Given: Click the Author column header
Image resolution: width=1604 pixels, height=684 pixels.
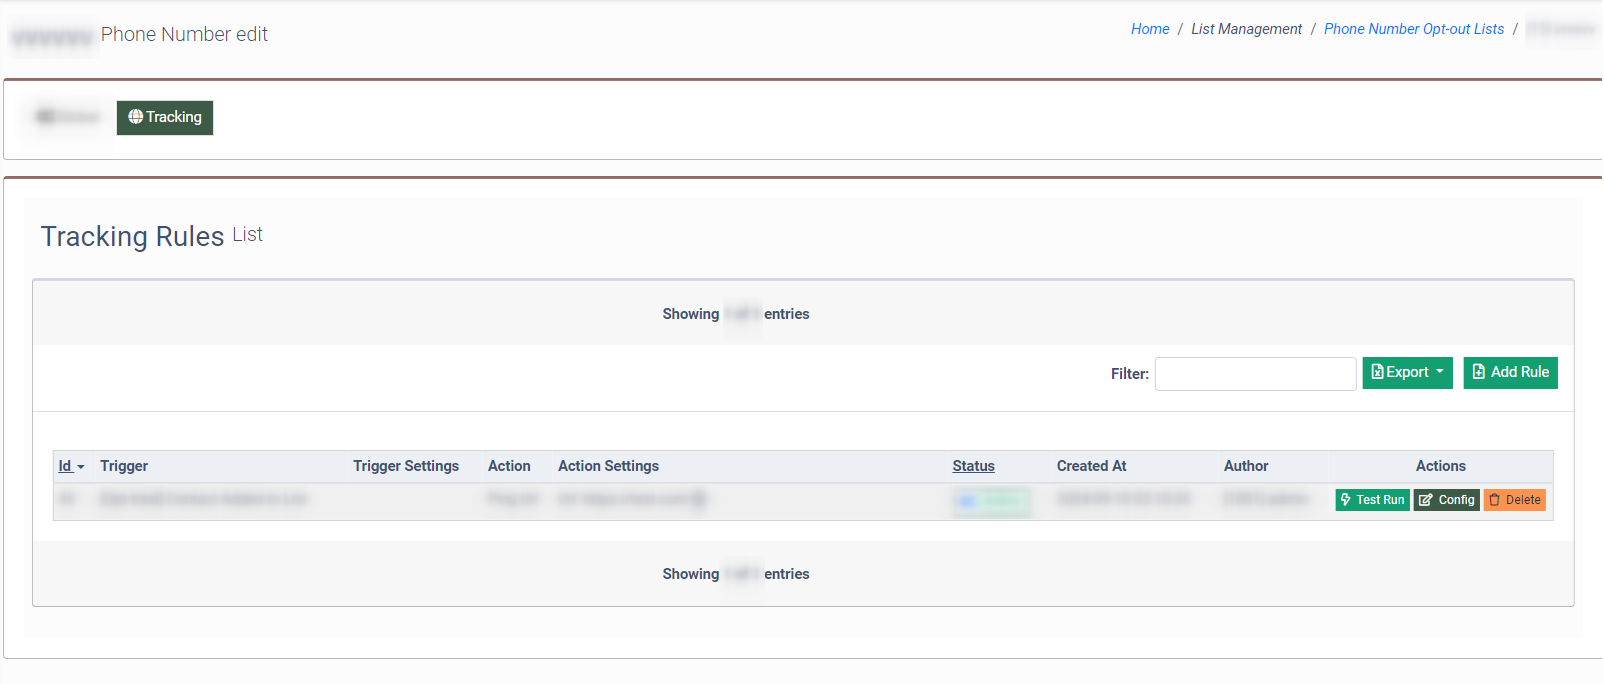Looking at the screenshot, I should [x=1245, y=466].
